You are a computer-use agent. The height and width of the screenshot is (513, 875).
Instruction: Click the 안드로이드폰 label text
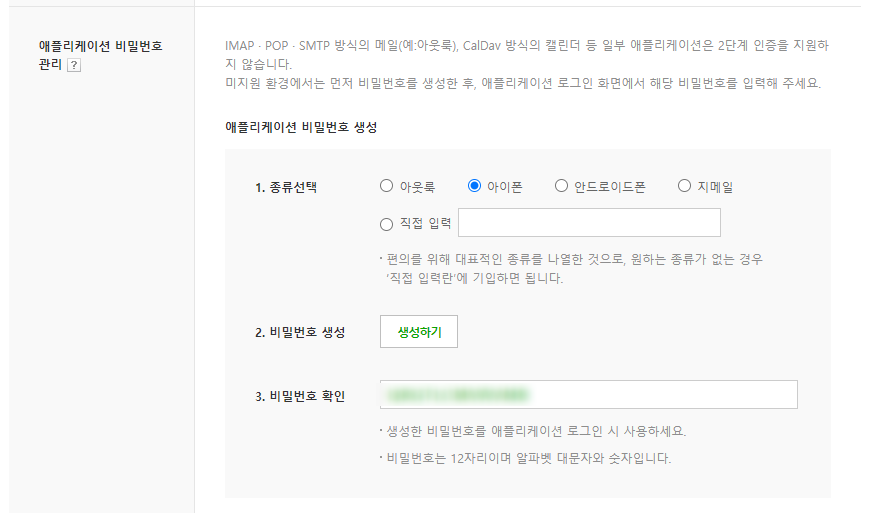609,187
